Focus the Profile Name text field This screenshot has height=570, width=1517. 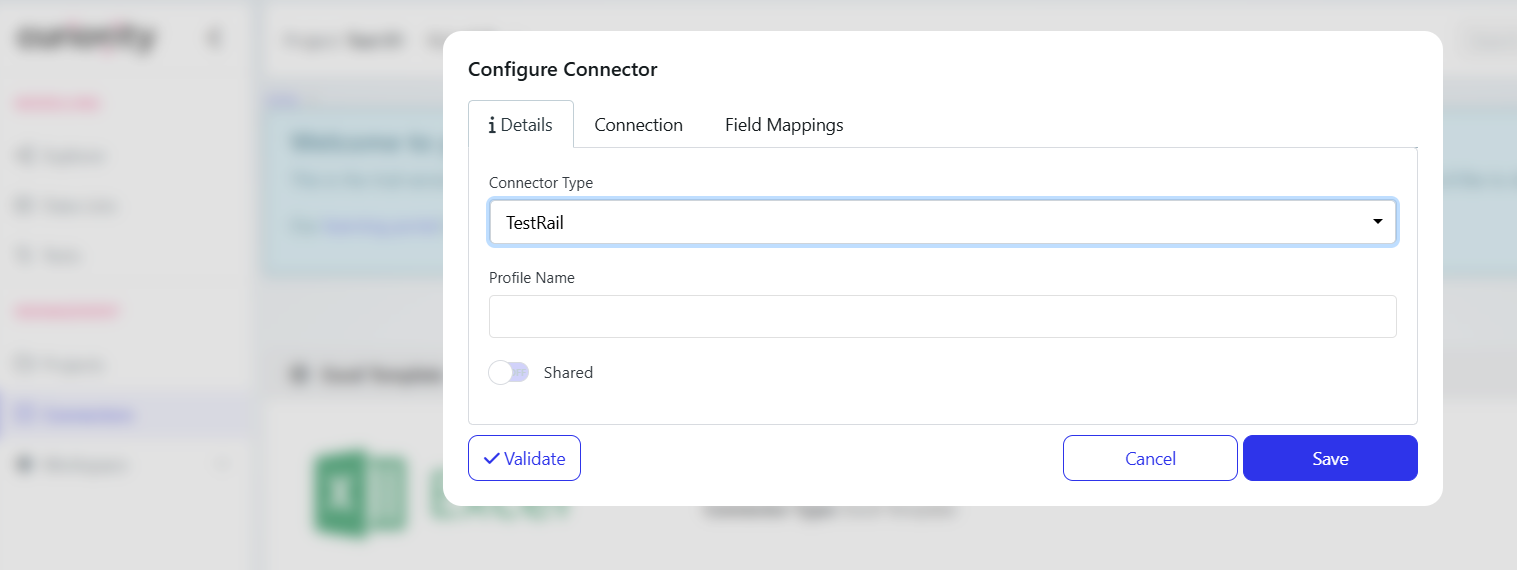click(x=942, y=316)
